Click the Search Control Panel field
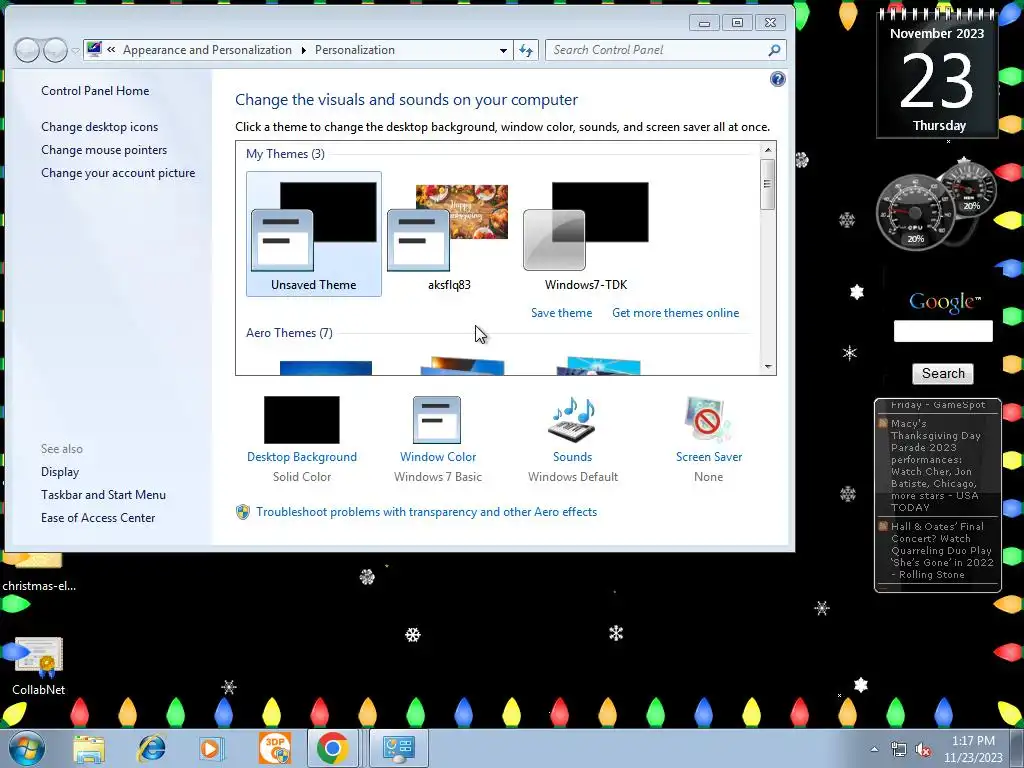 (665, 50)
